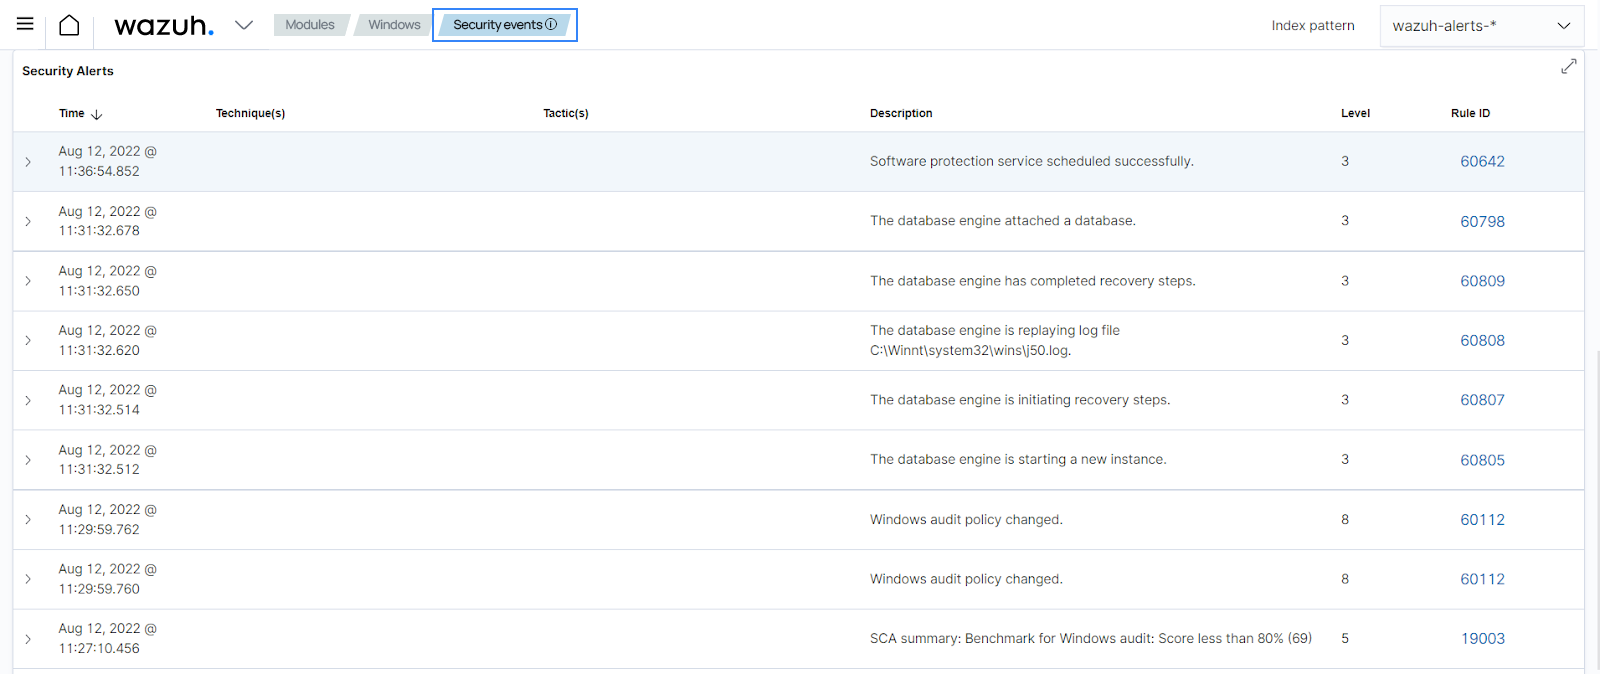Viewport: 1600px width, 674px height.
Task: Open the Wazuh menu dropdown chevron
Action: pyautogui.click(x=244, y=25)
